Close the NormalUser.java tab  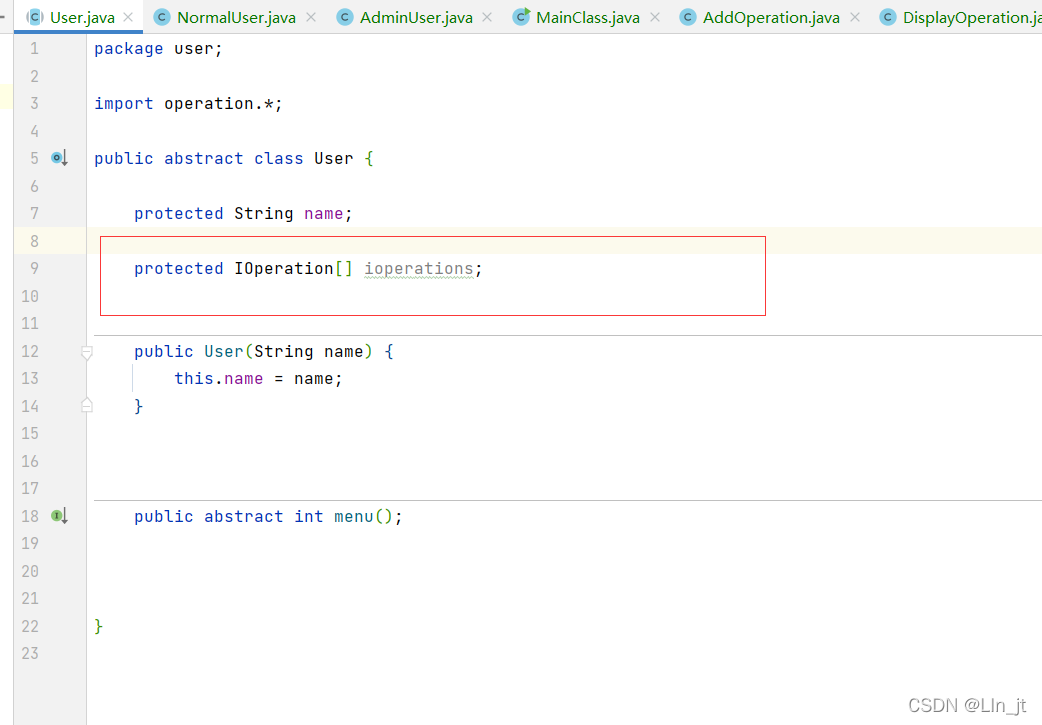coord(311,17)
